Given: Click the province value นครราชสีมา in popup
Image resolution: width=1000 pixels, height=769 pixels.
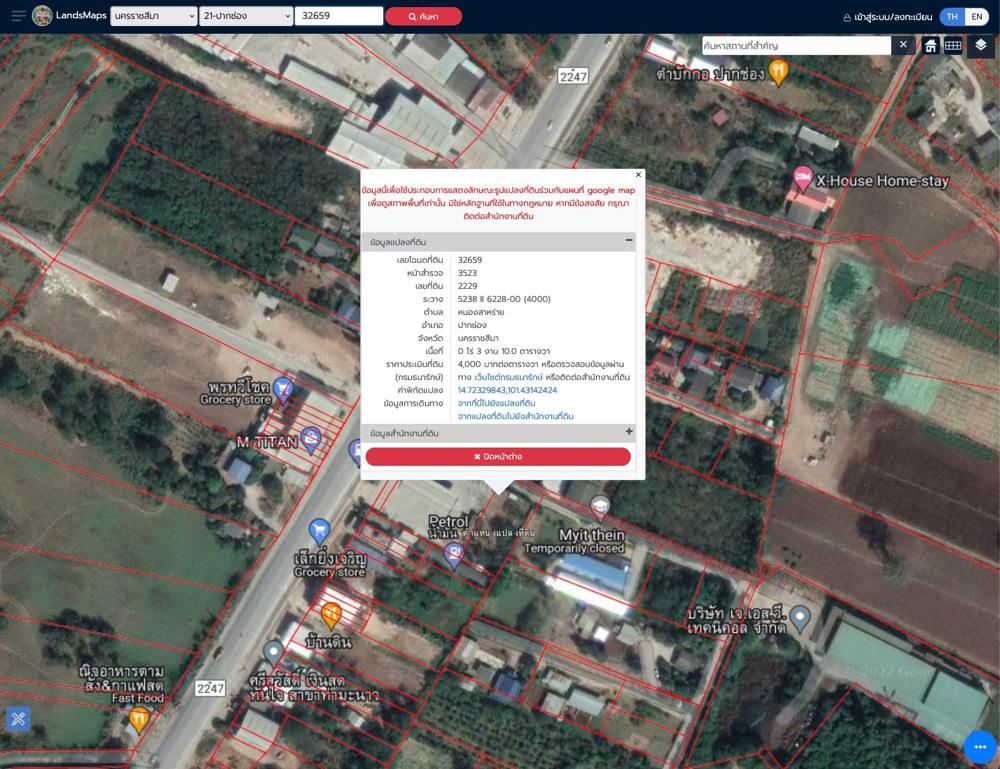Looking at the screenshot, I should click(x=478, y=338).
